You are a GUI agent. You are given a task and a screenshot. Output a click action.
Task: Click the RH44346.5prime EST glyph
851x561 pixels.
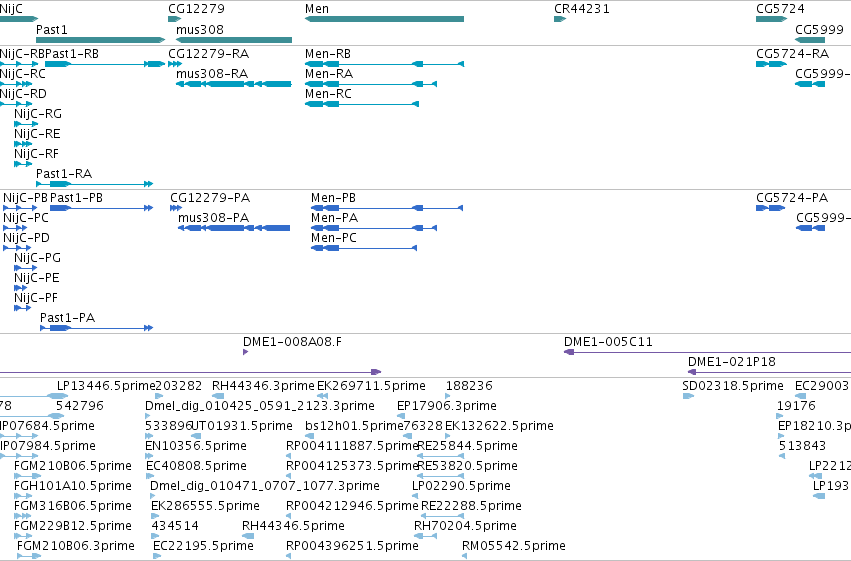pos(248,537)
